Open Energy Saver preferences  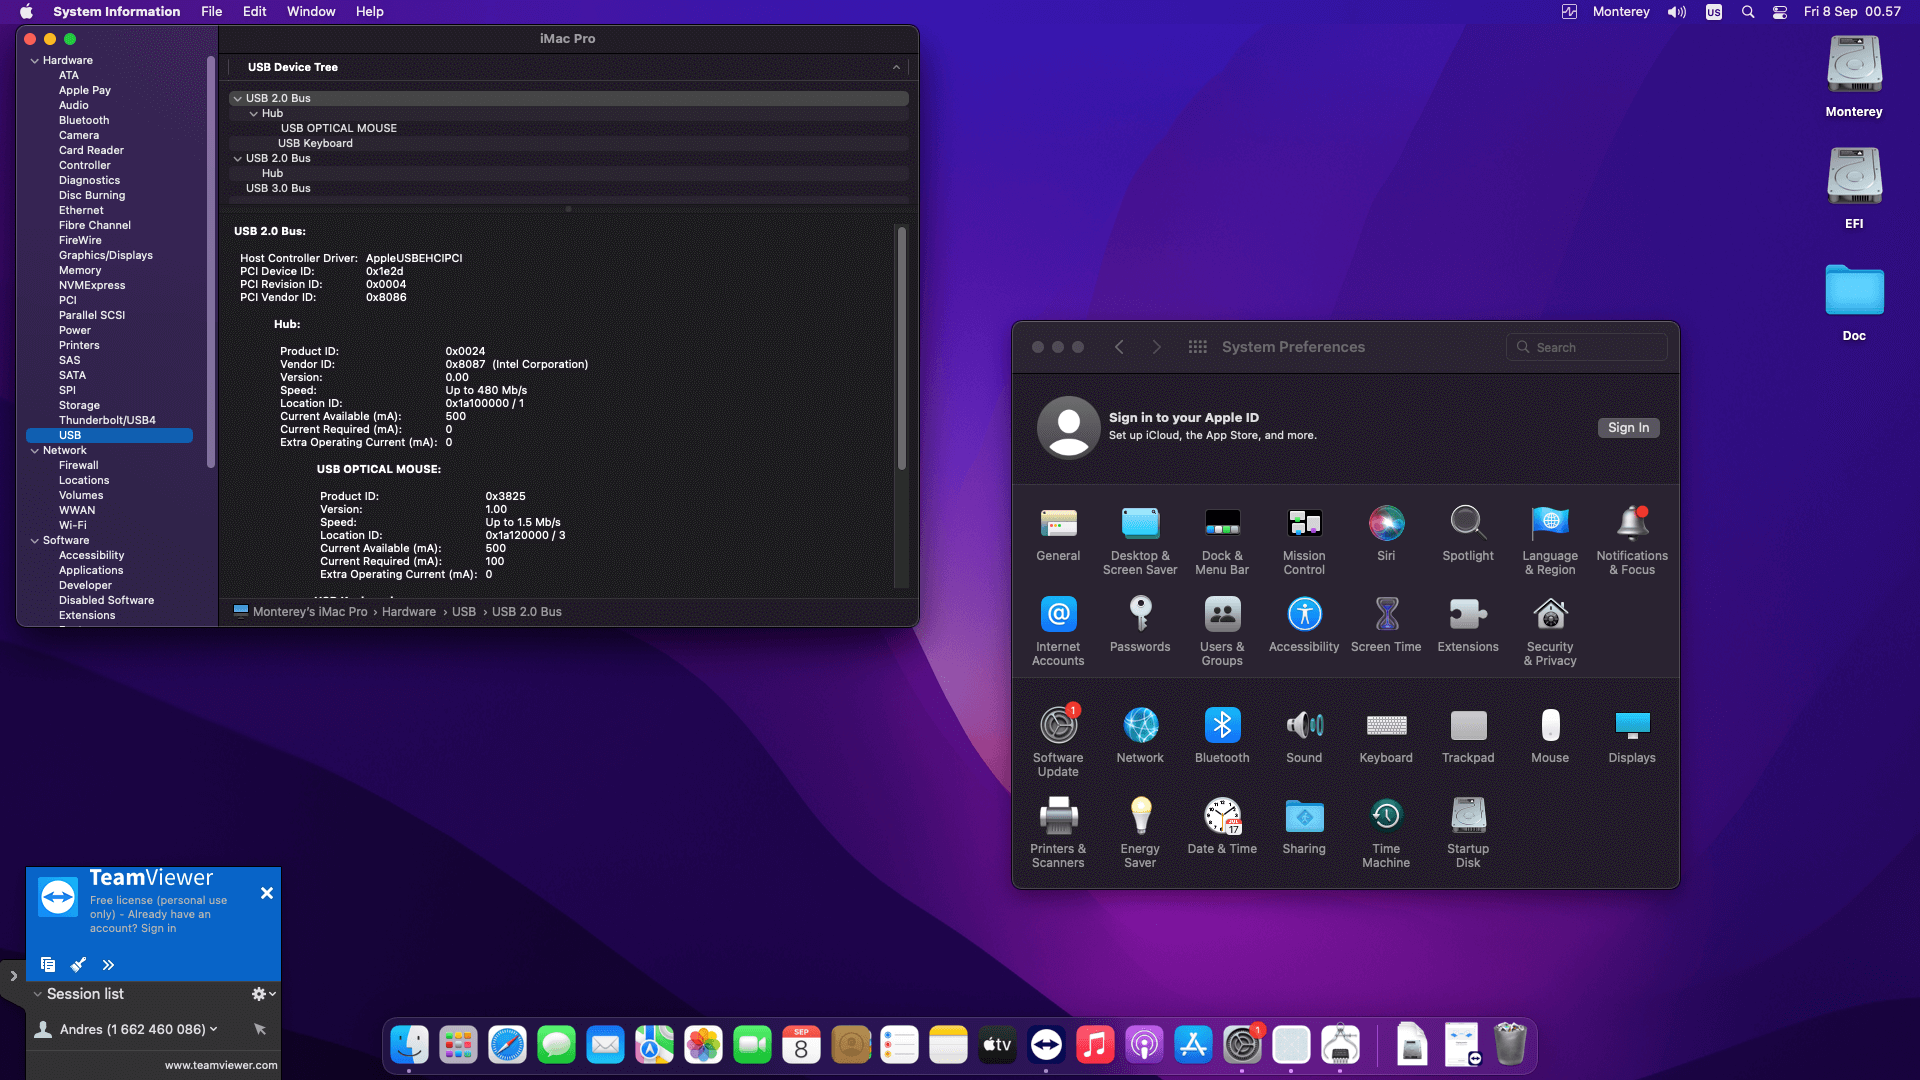[x=1140, y=816]
